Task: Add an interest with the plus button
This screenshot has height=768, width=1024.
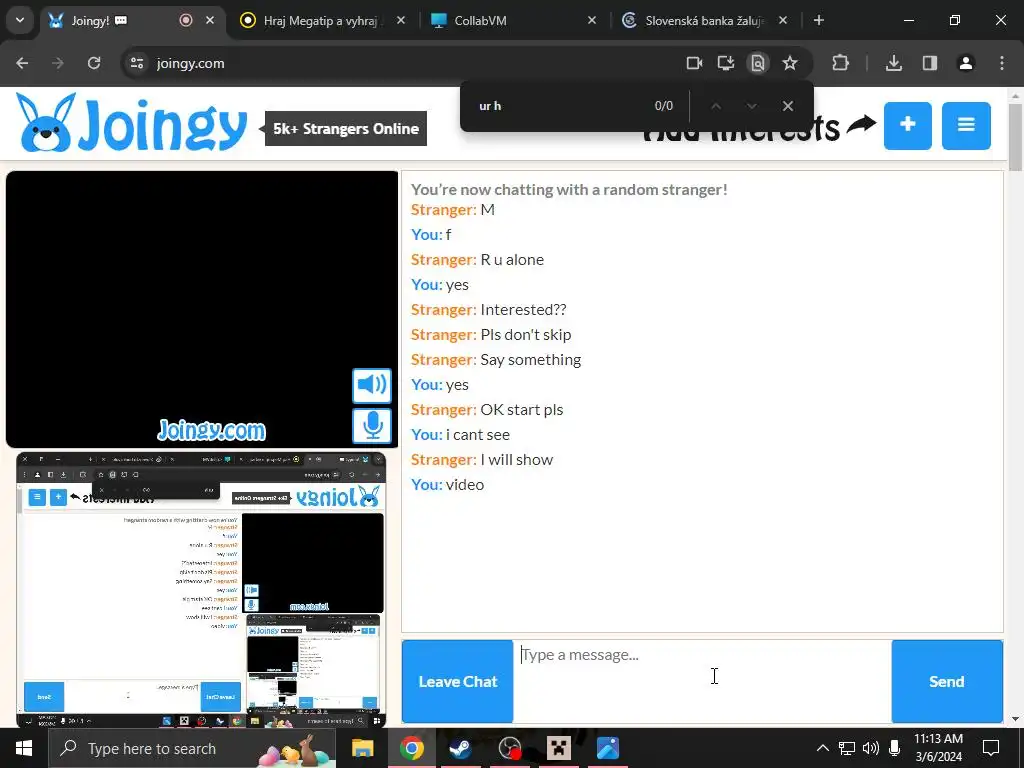Action: (x=907, y=125)
